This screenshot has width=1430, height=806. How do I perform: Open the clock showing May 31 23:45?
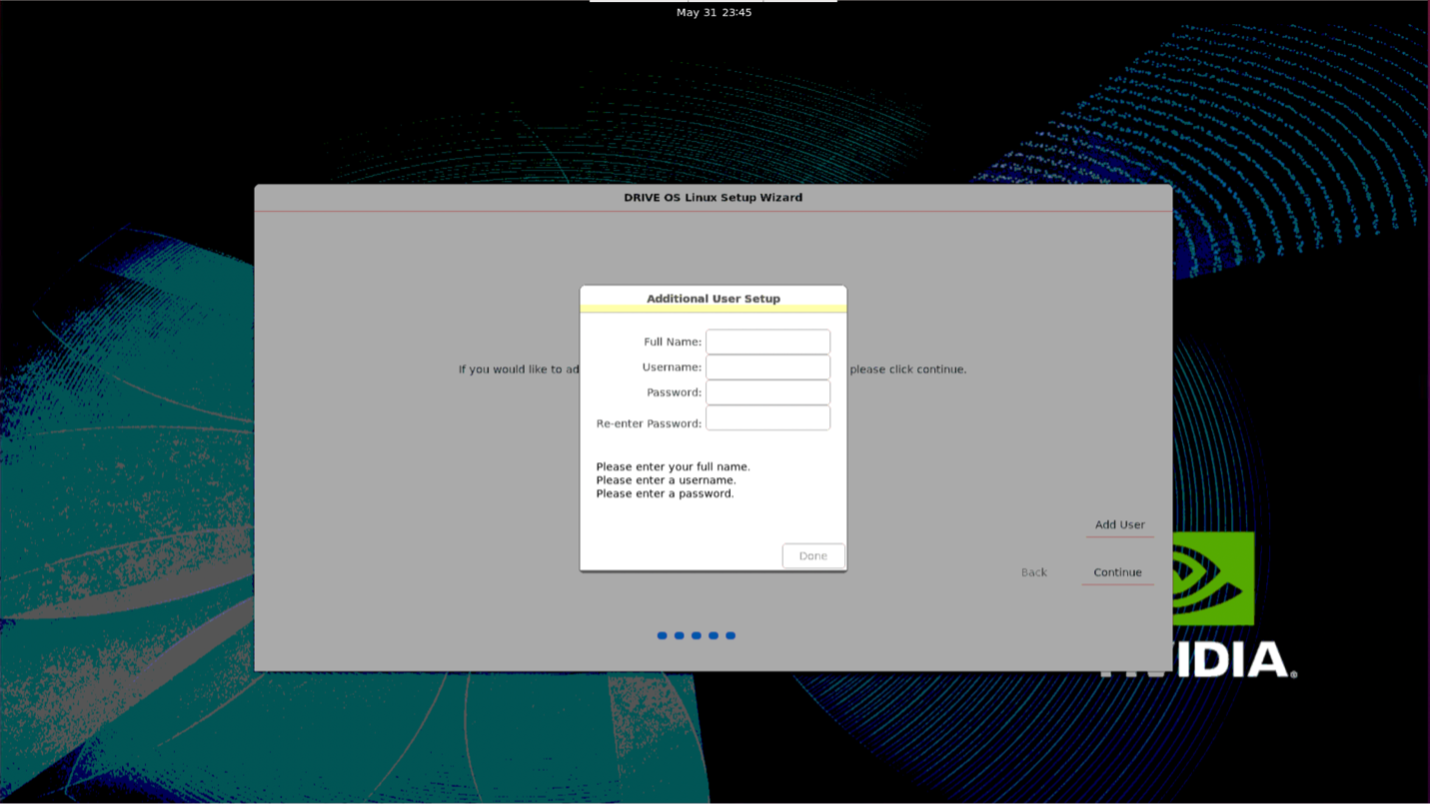714,13
